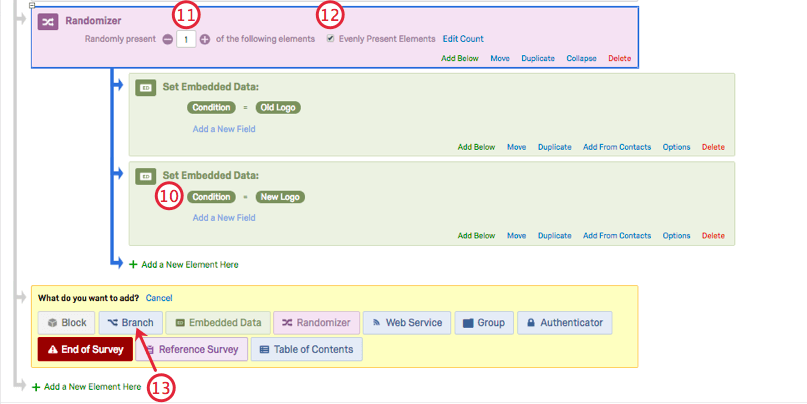Collapse the Randomizer using the small minus box
Screen dimensions: 807x404
[32, 5]
